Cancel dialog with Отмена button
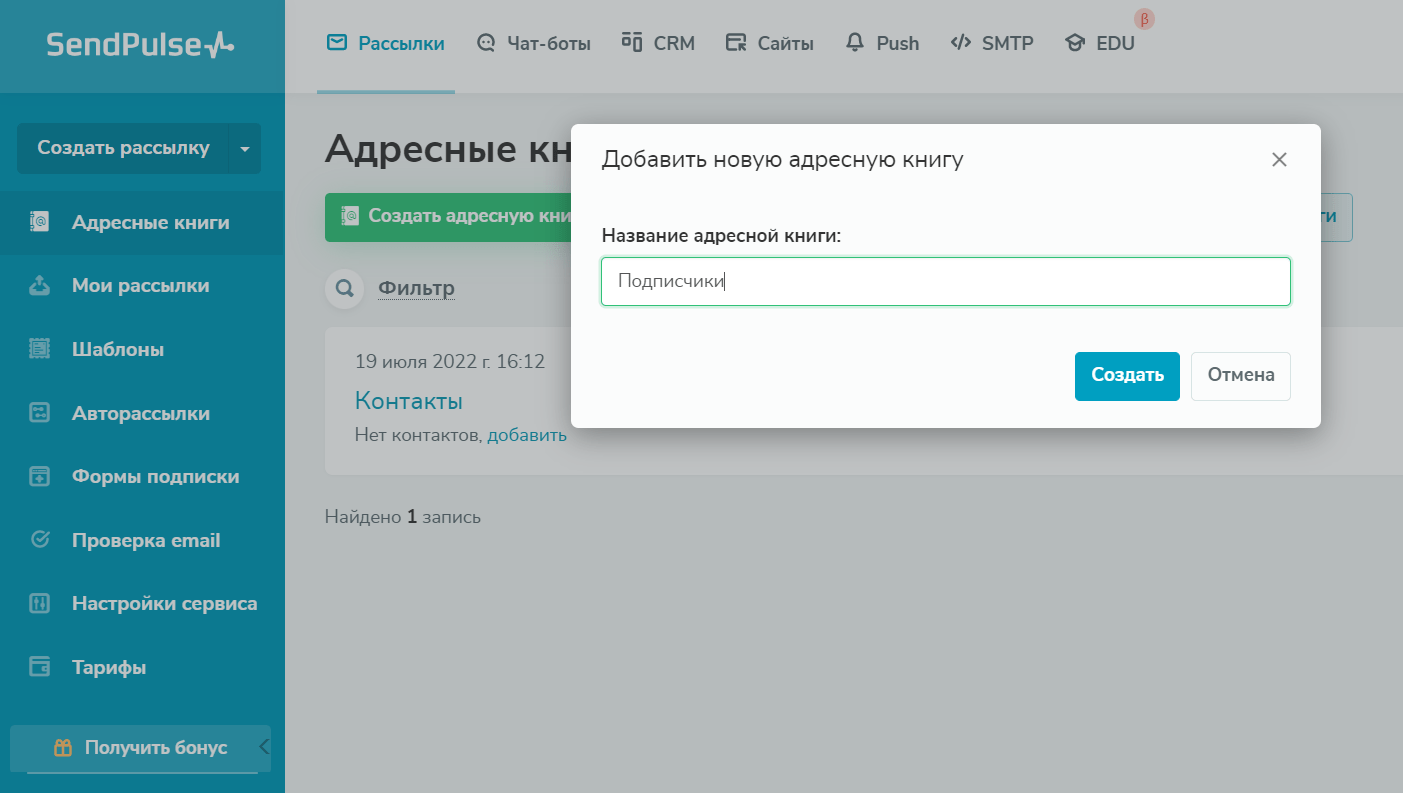Viewport: 1403px width, 793px height. coord(1240,376)
